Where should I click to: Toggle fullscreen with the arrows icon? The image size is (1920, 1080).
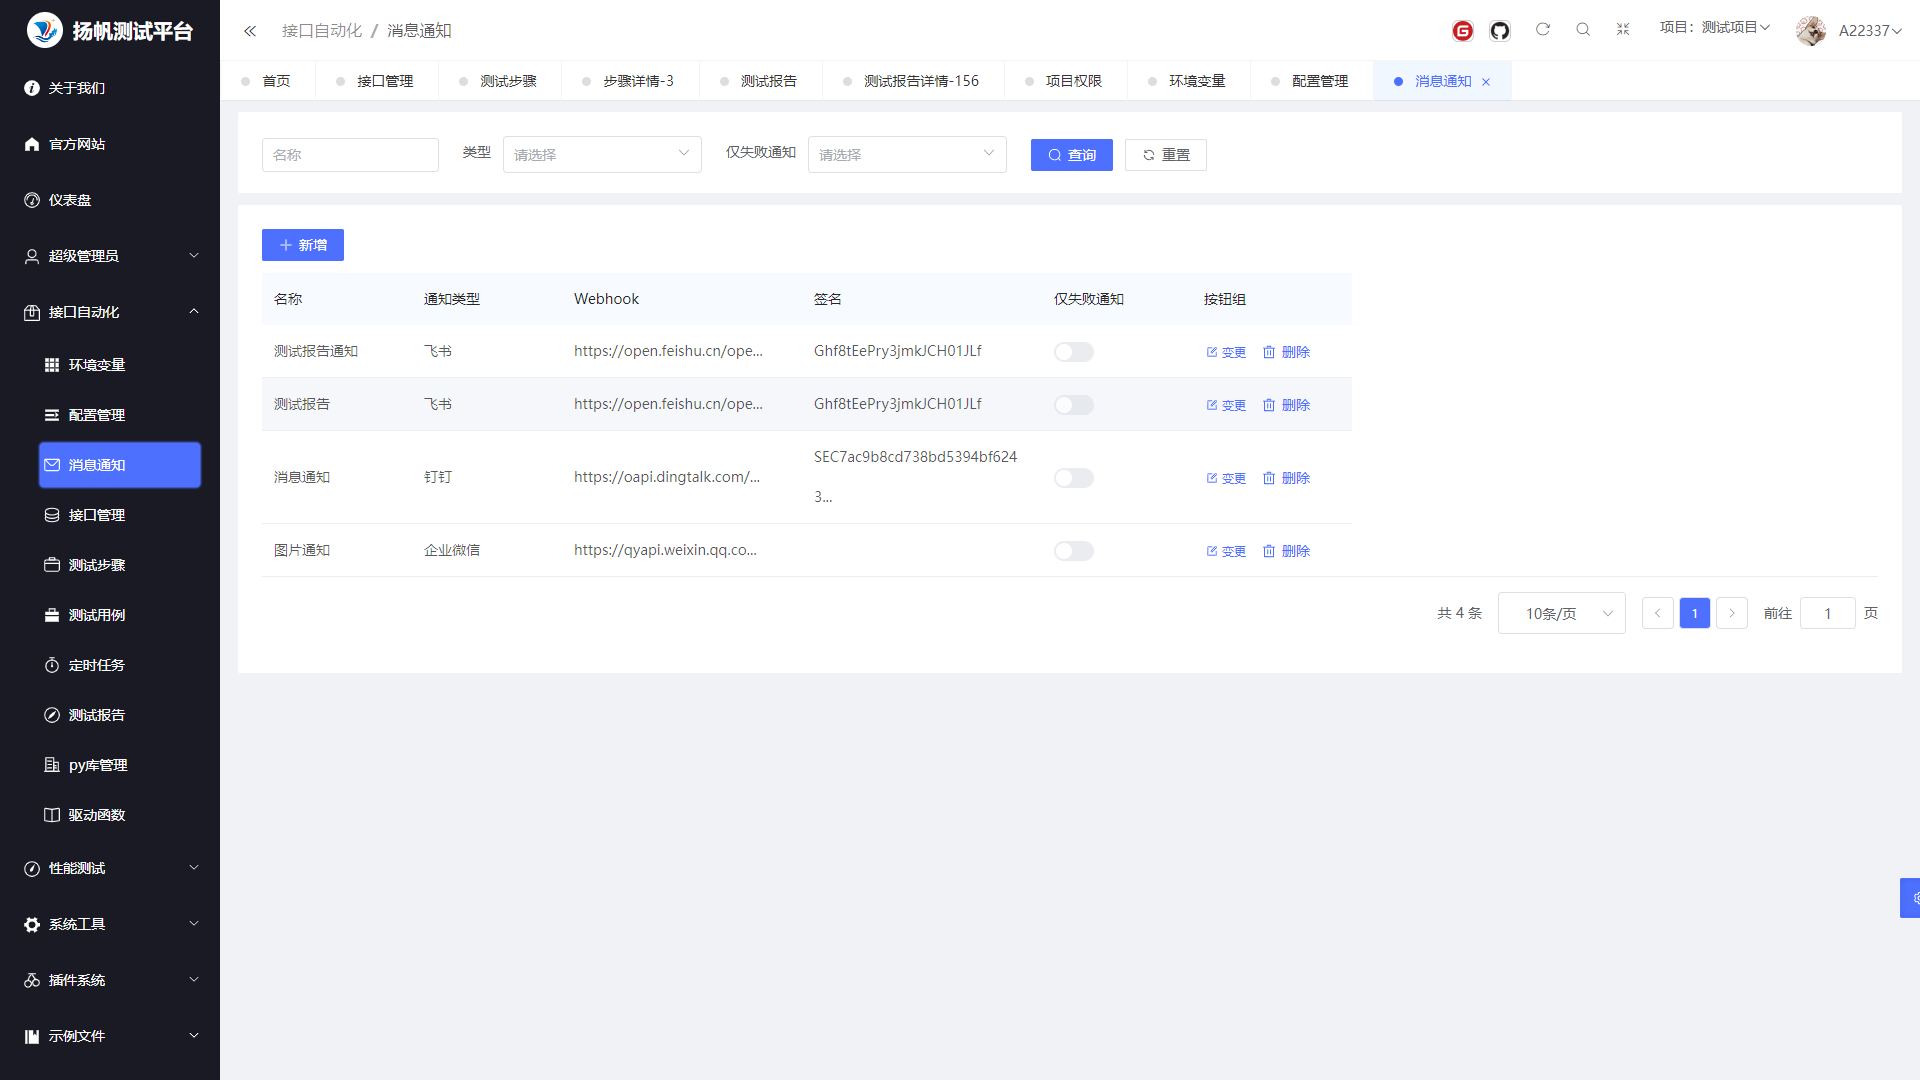[1623, 30]
